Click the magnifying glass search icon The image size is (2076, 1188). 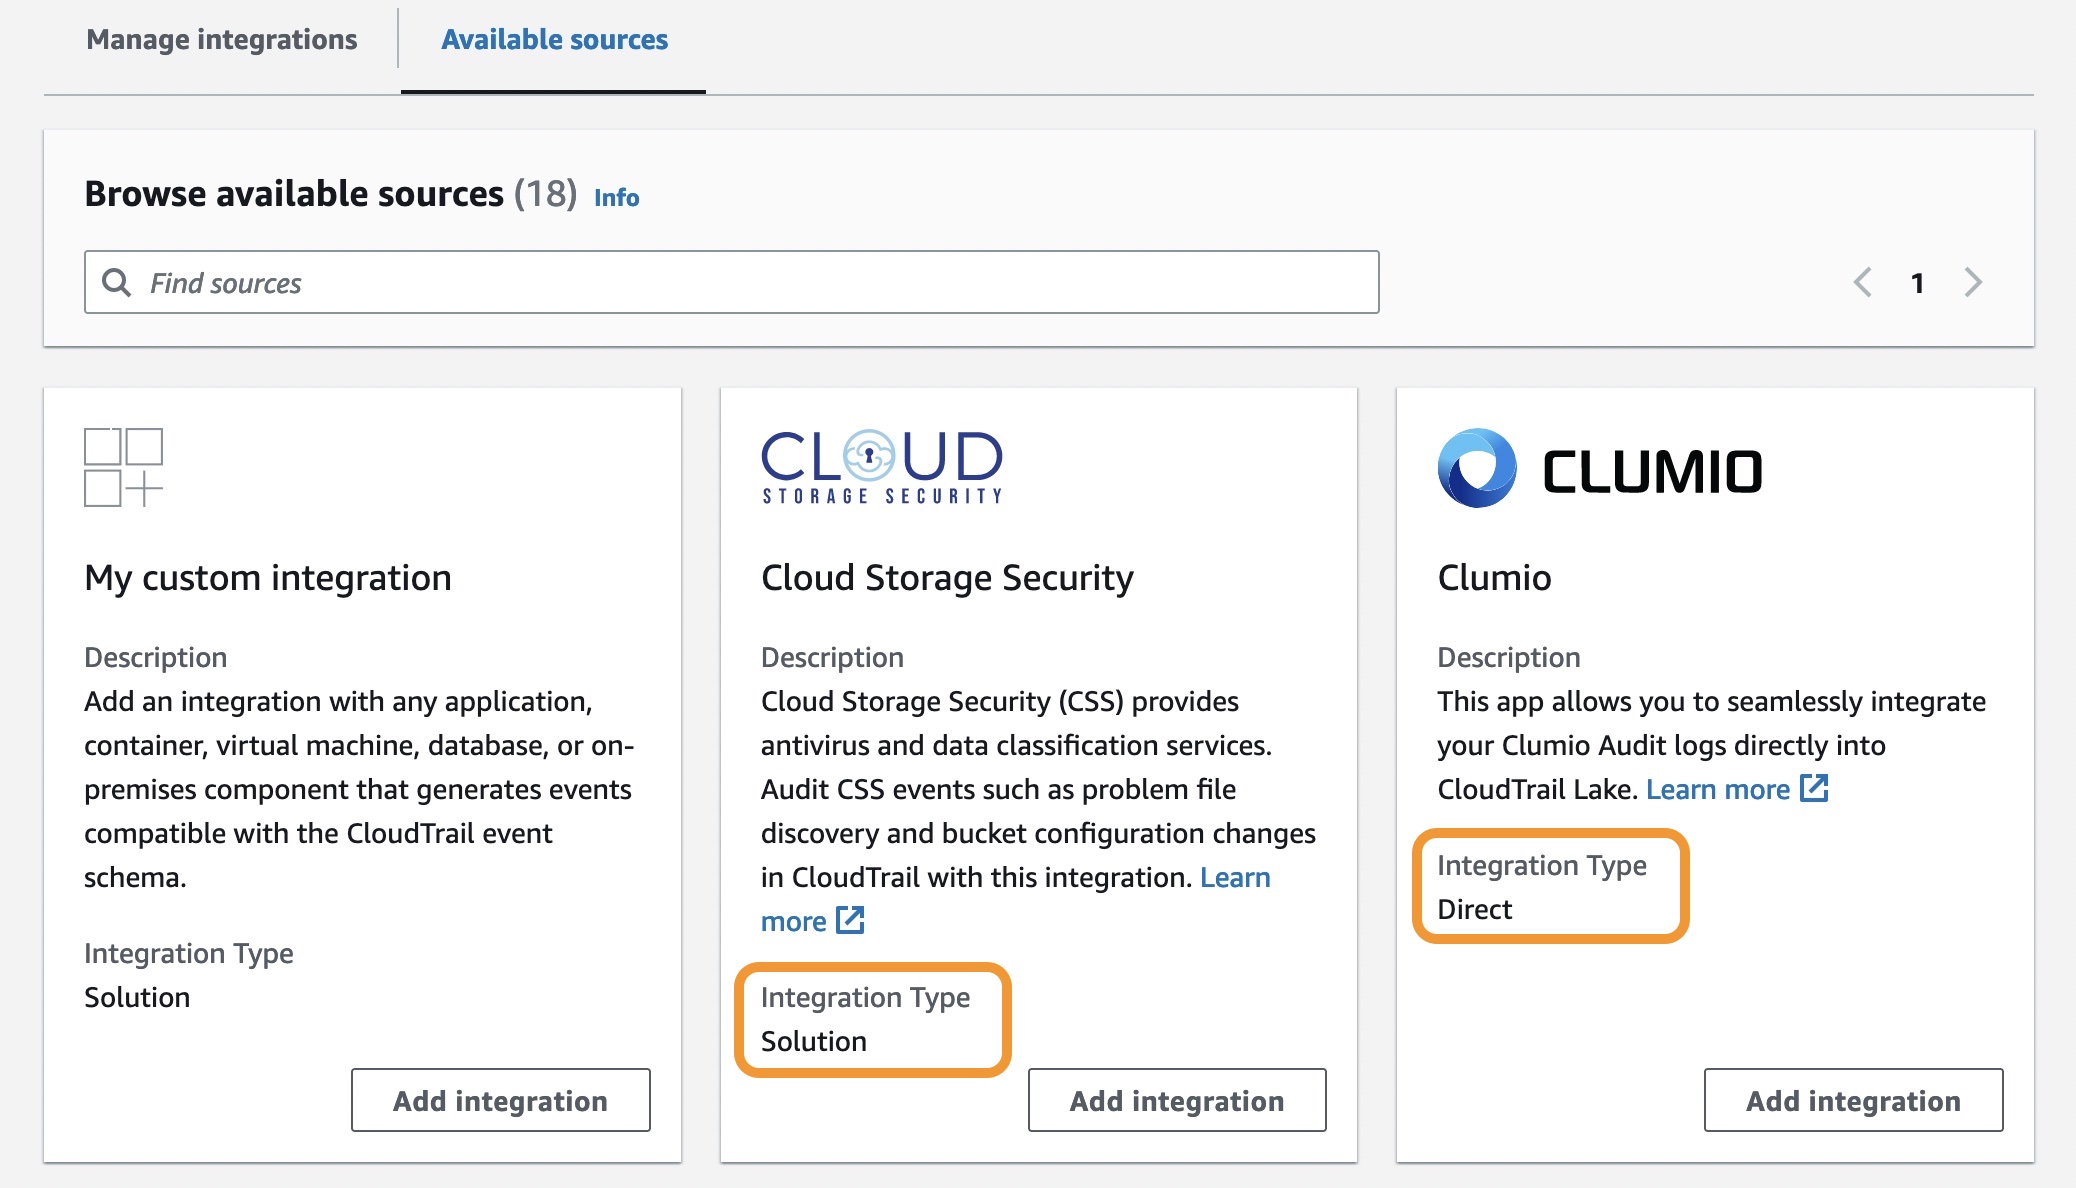point(117,283)
